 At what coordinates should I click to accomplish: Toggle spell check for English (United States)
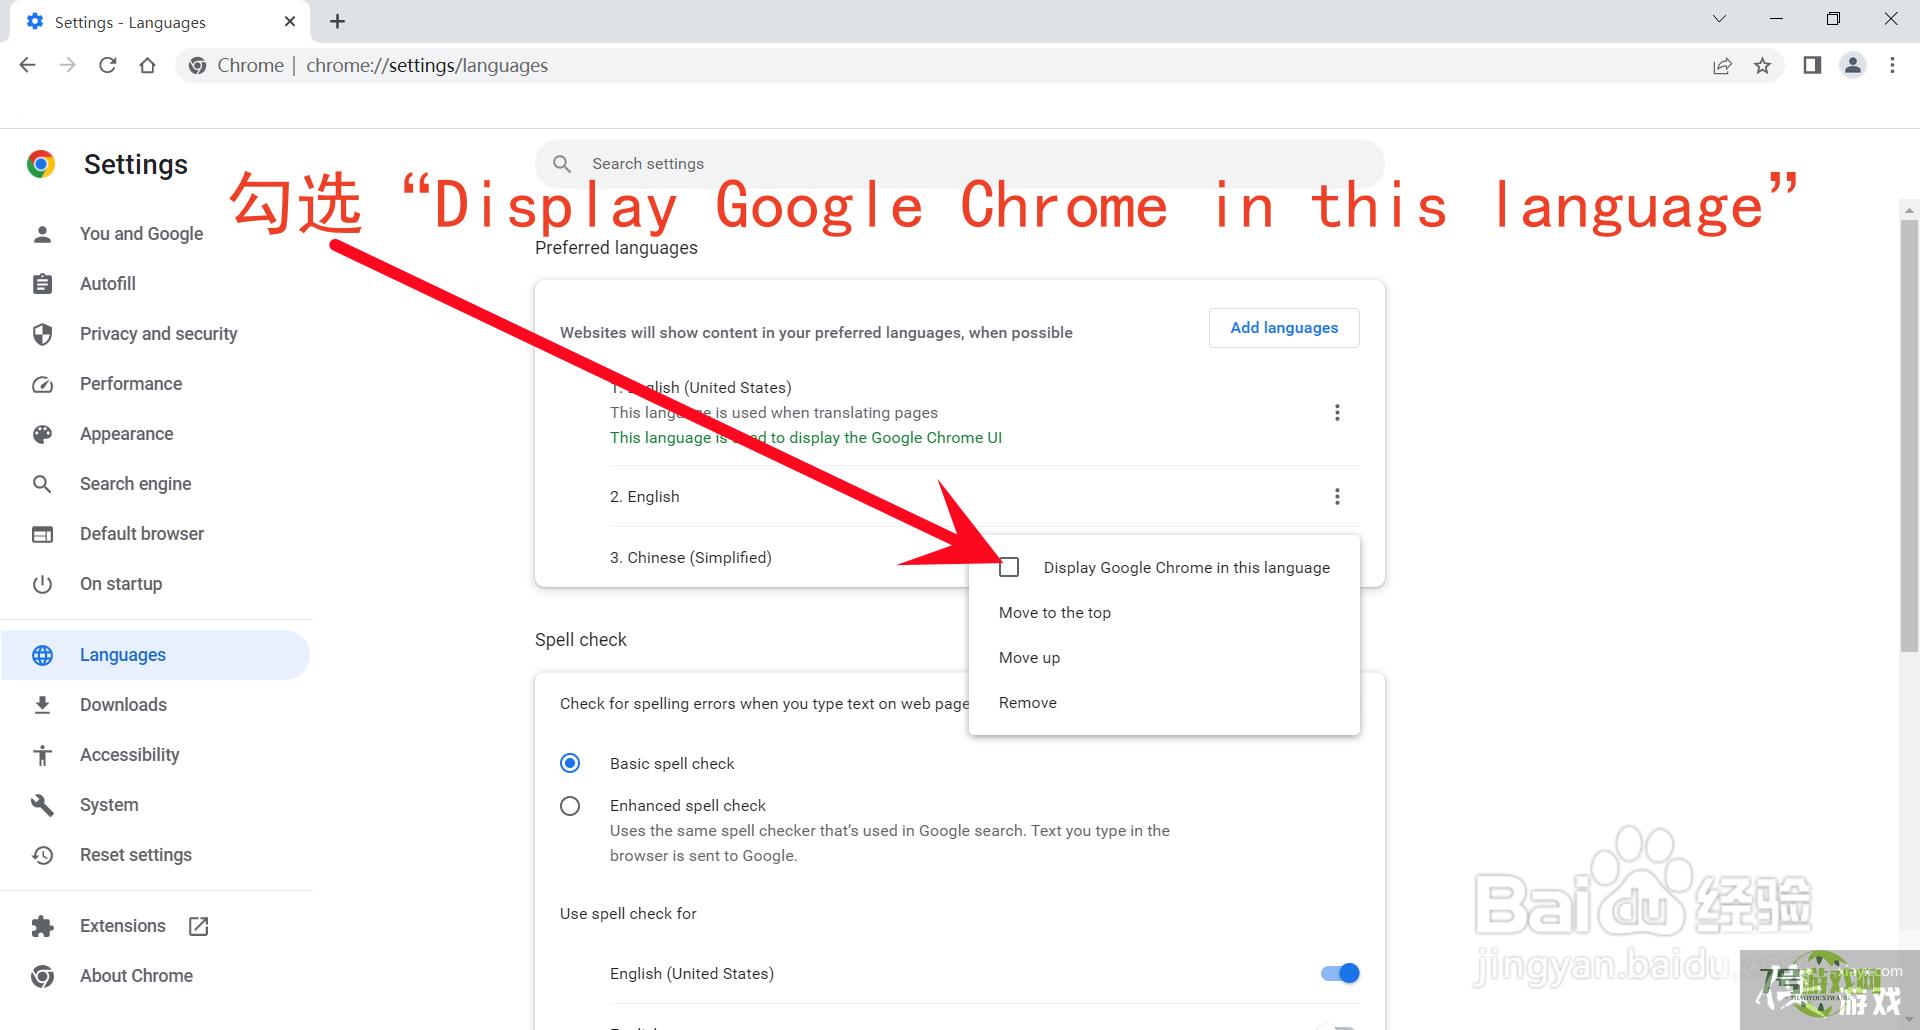[x=1340, y=974]
